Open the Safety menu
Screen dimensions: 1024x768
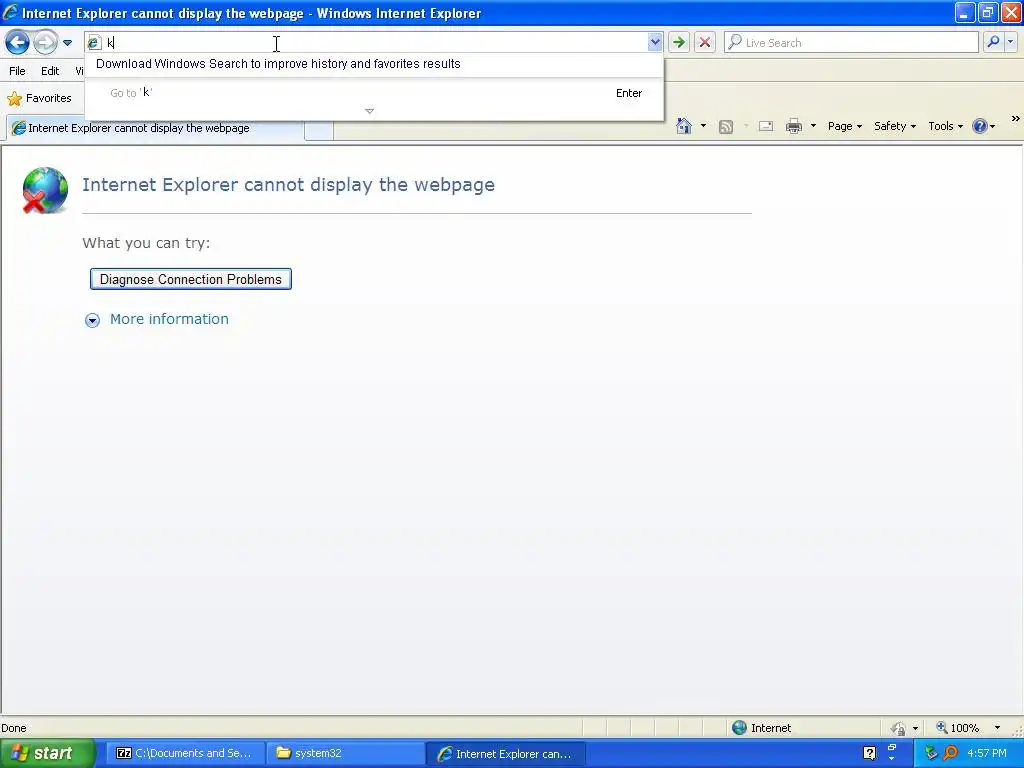895,126
